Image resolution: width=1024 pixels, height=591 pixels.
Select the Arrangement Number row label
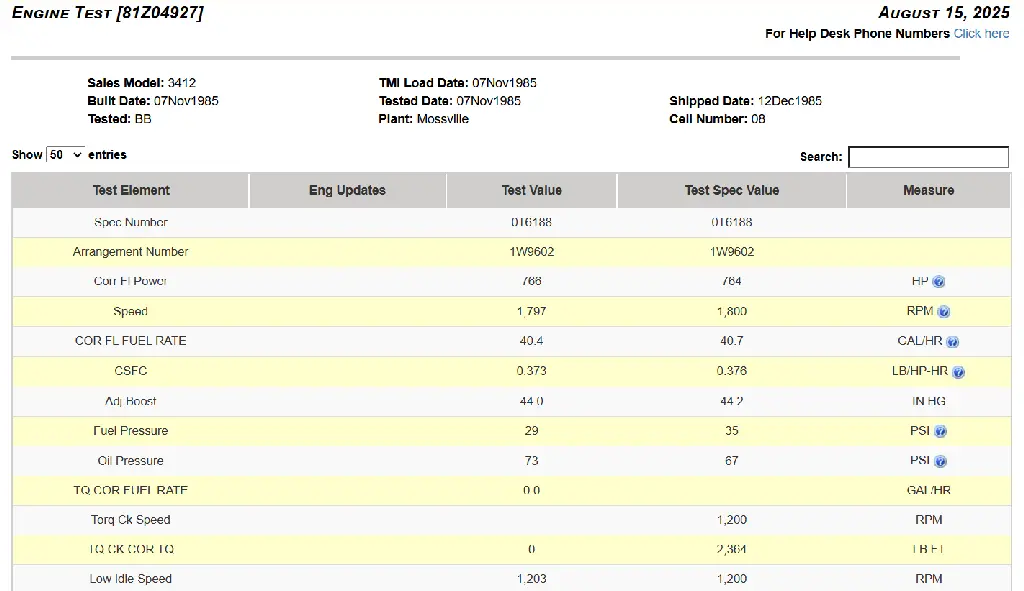pyautogui.click(x=131, y=252)
